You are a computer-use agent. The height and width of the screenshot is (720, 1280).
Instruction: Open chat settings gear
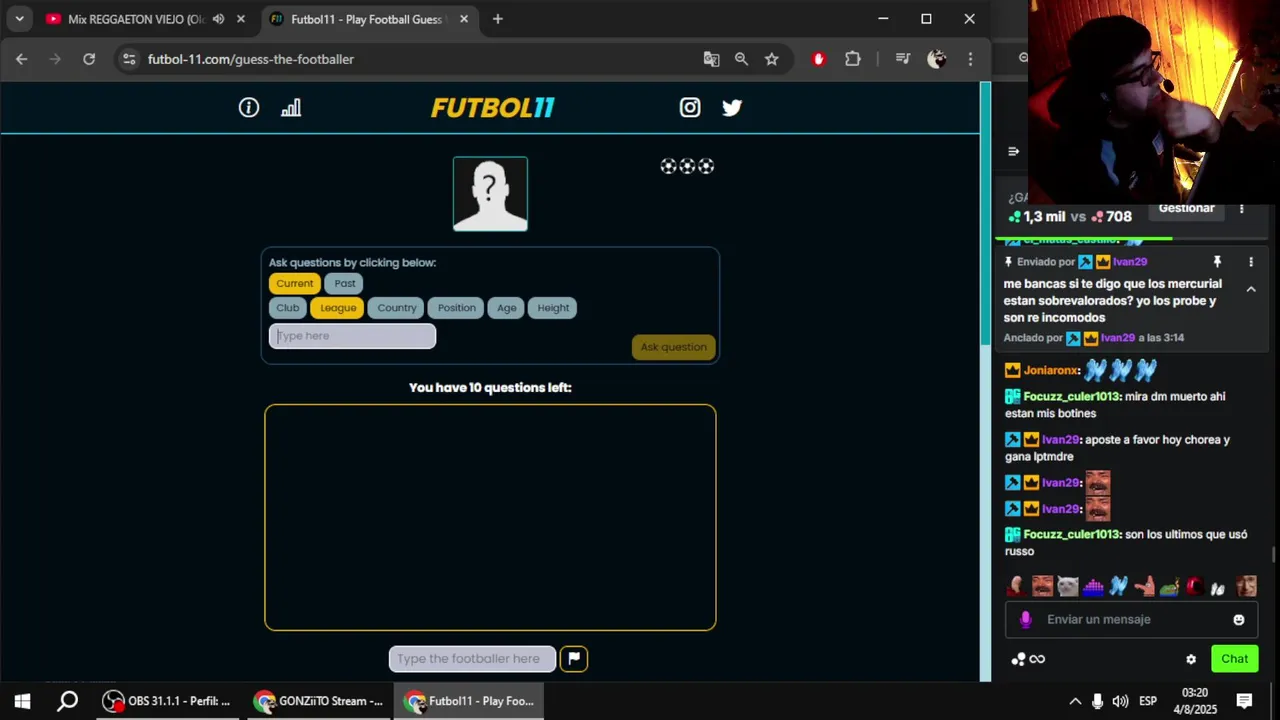(1191, 659)
